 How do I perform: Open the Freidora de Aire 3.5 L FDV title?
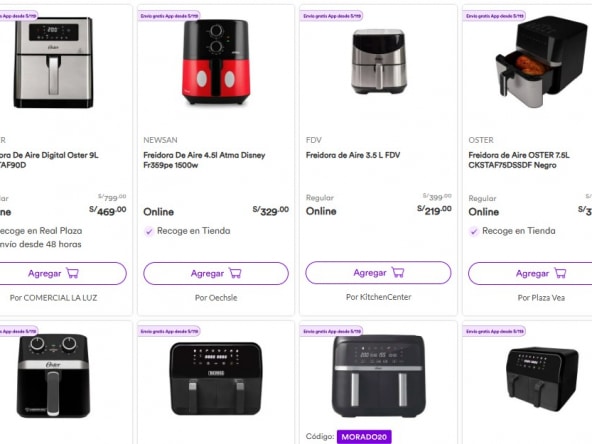[353, 155]
